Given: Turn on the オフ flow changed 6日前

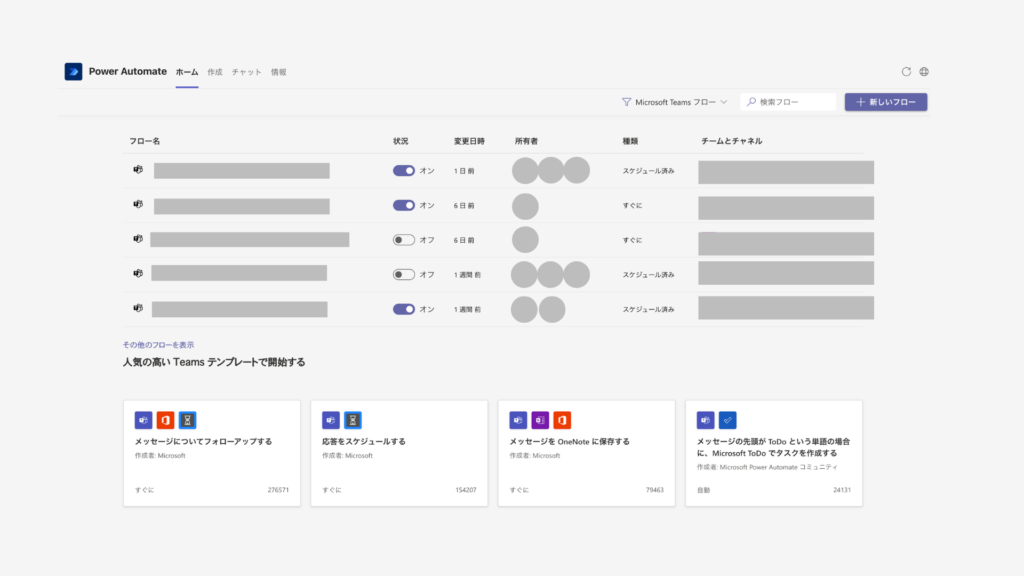Looking at the screenshot, I should coord(404,240).
